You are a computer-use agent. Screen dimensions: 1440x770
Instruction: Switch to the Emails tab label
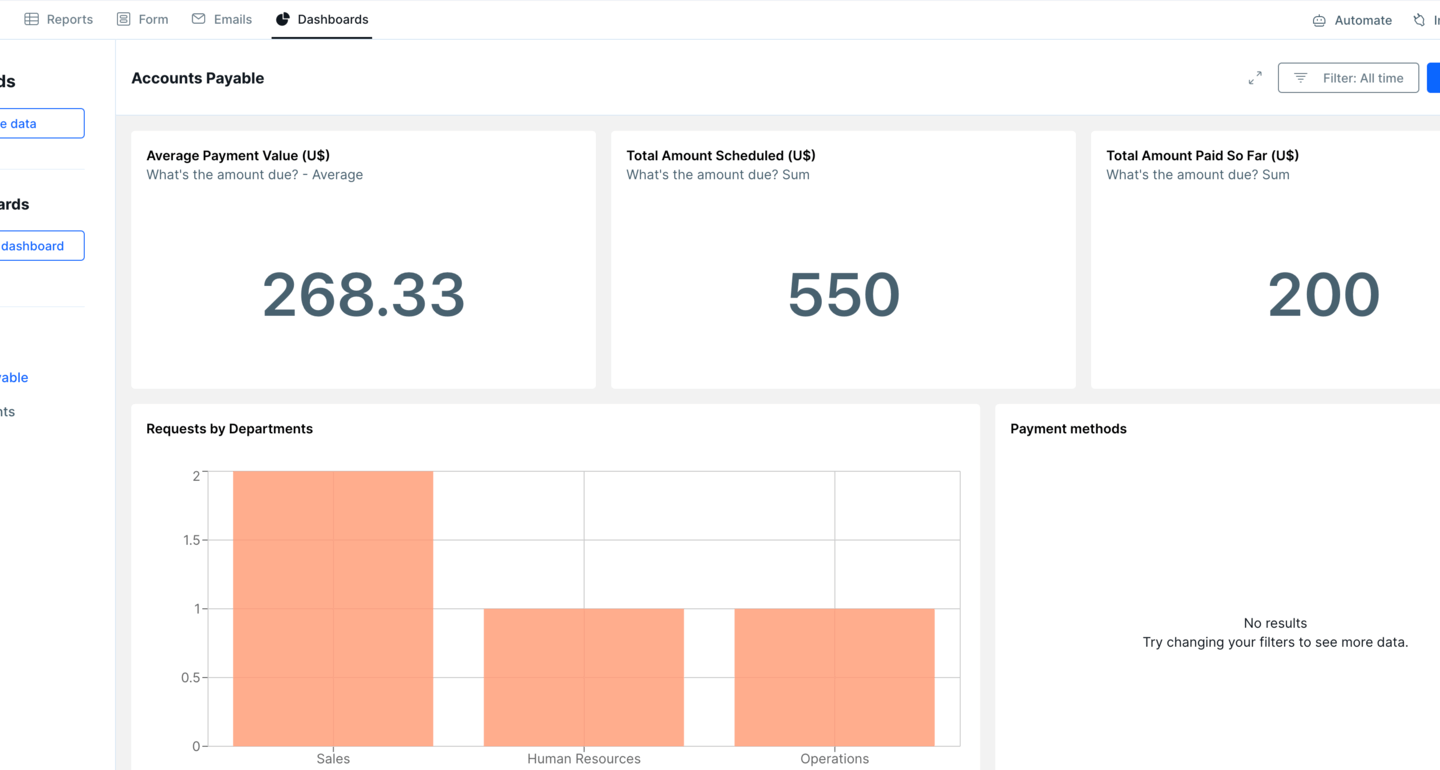(233, 19)
